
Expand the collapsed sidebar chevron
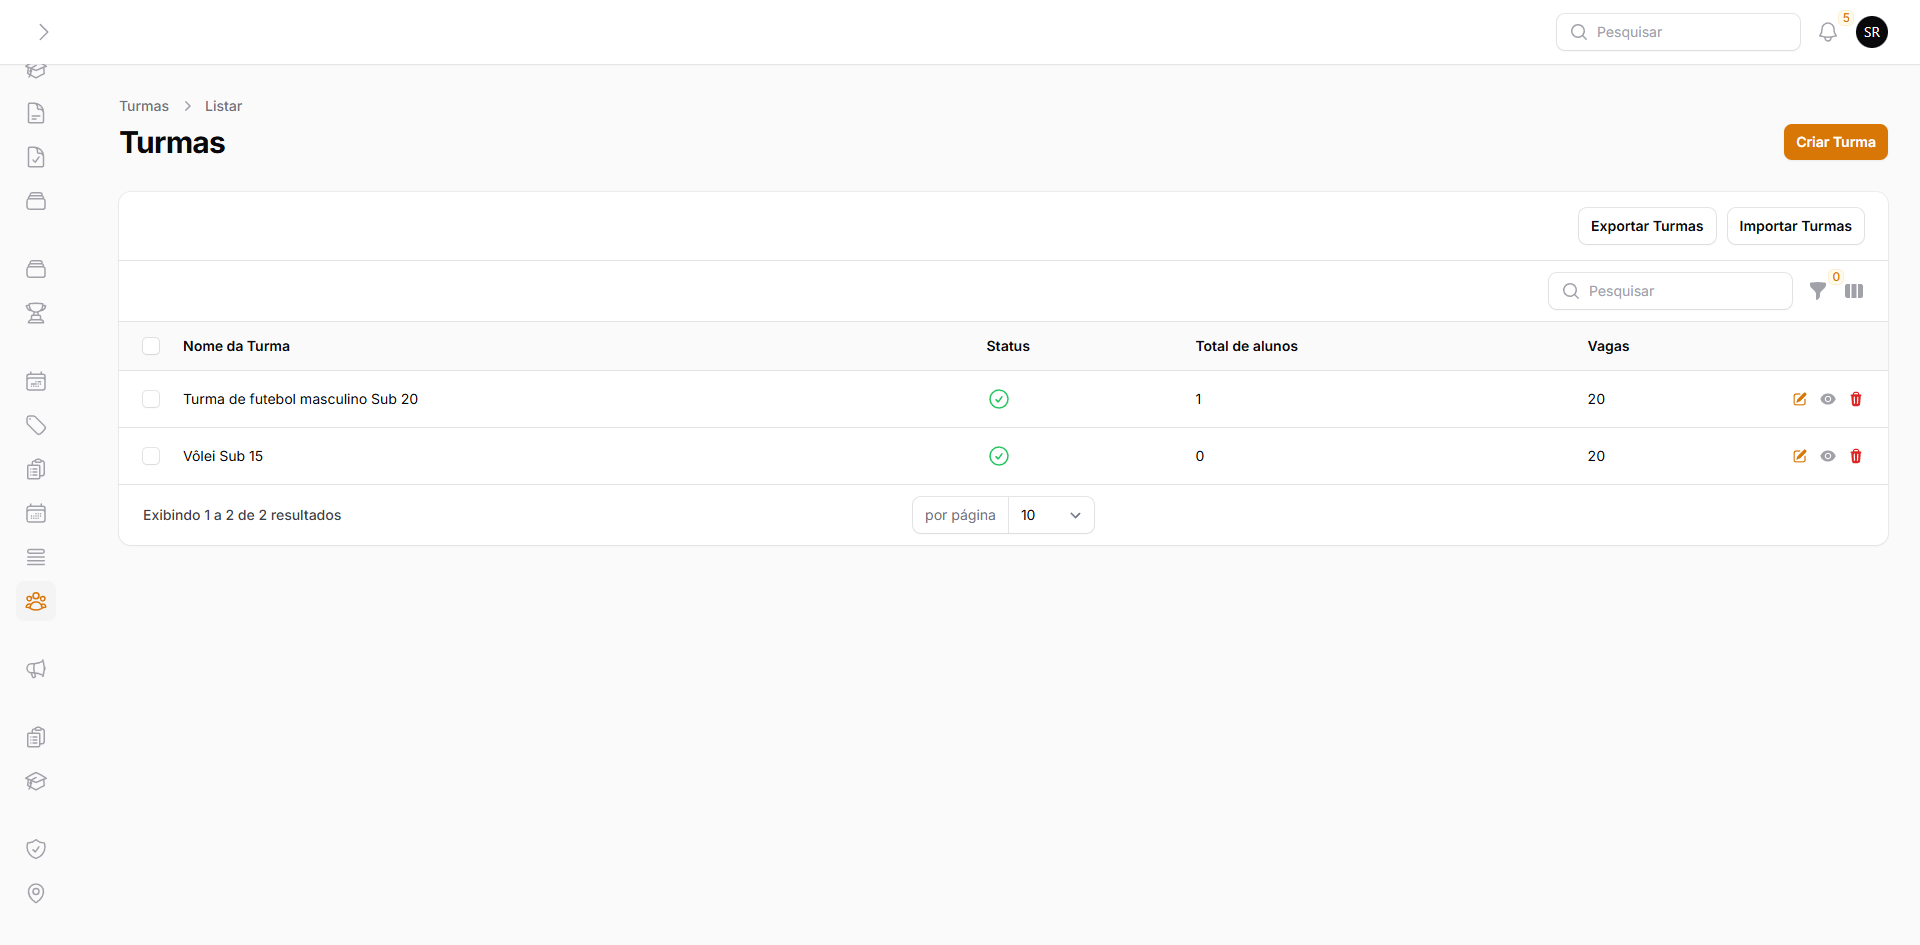click(43, 32)
